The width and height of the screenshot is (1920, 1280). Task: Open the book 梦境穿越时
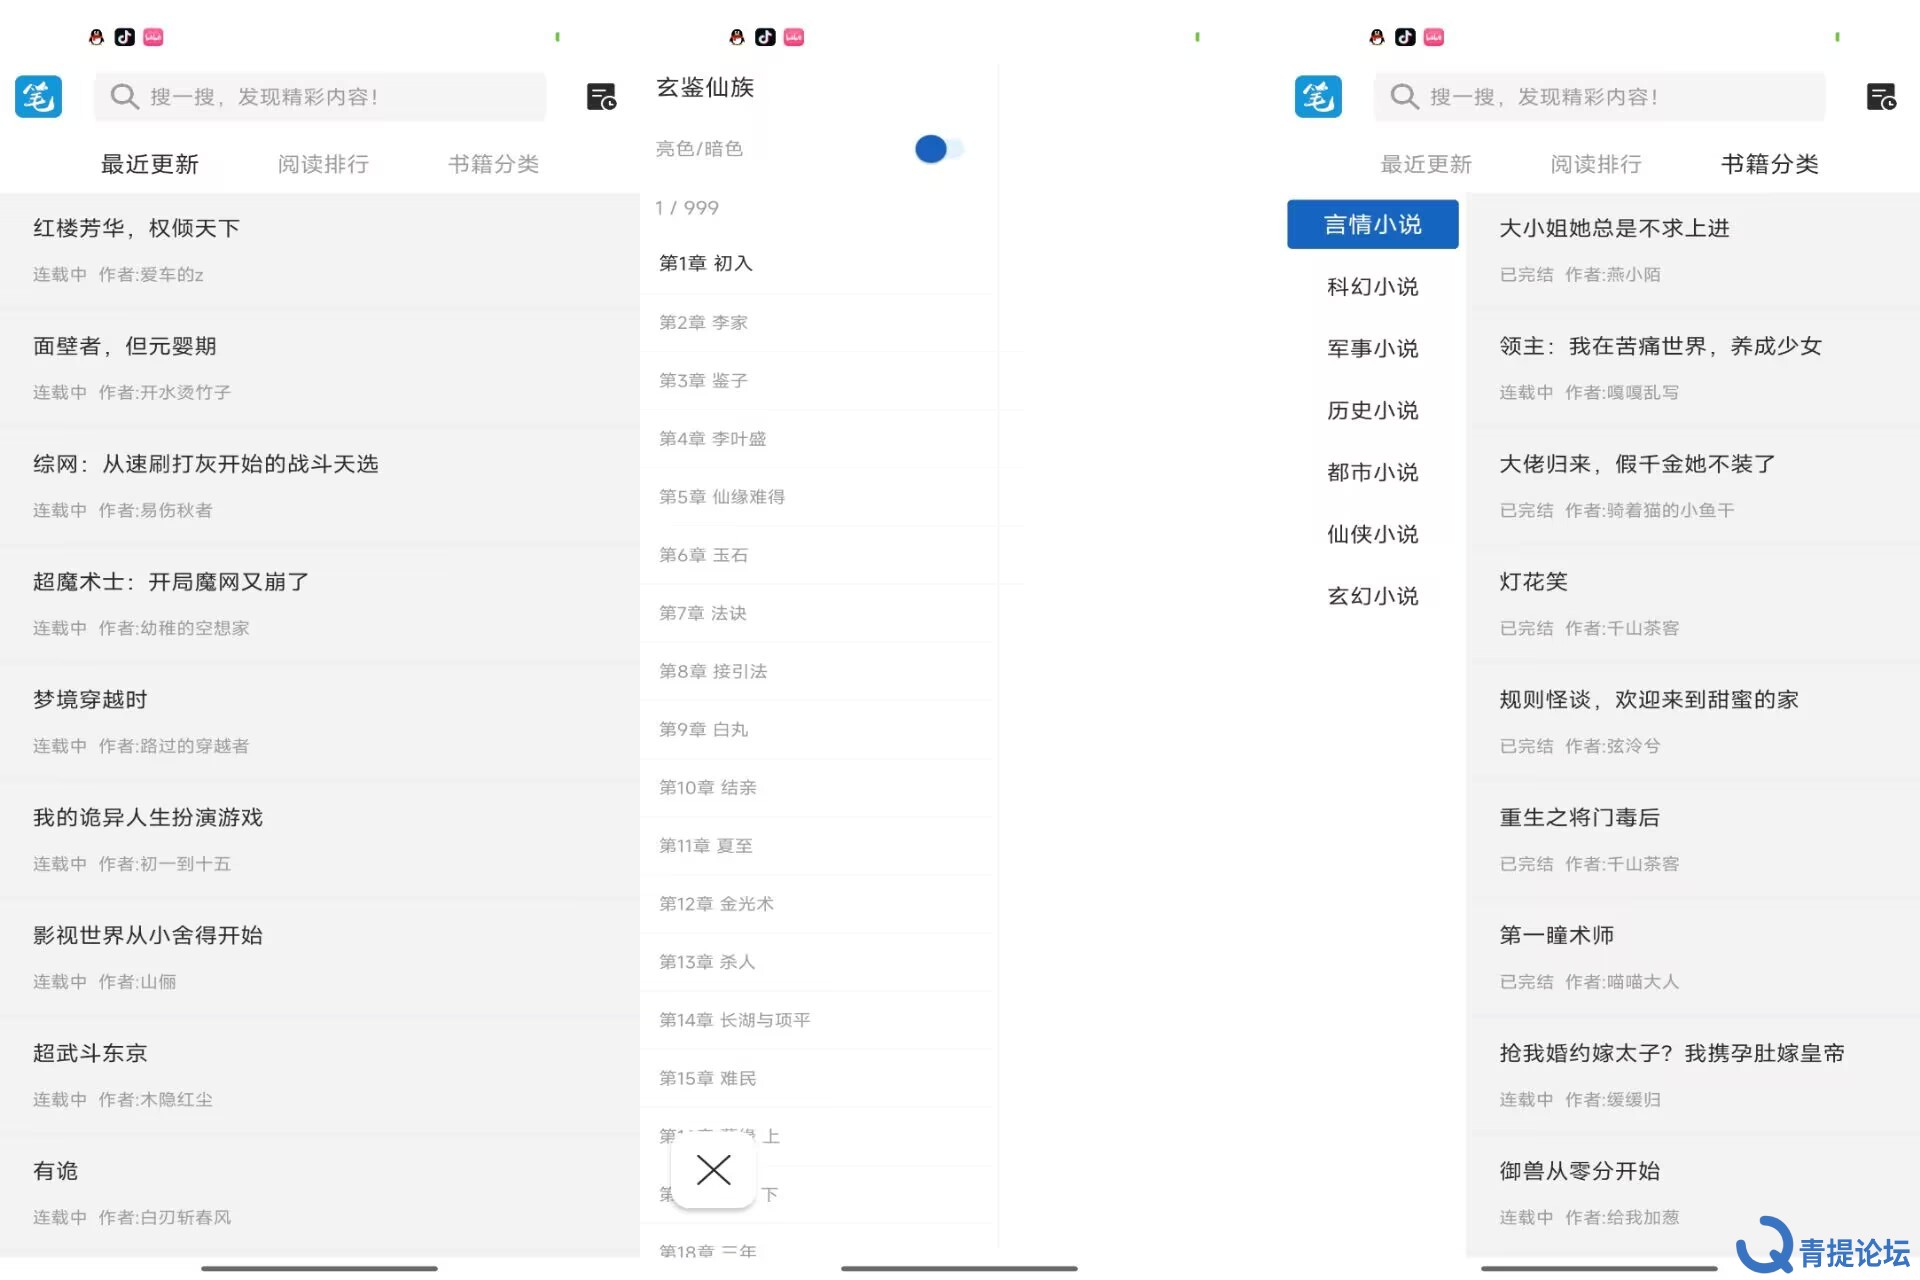[x=90, y=700]
